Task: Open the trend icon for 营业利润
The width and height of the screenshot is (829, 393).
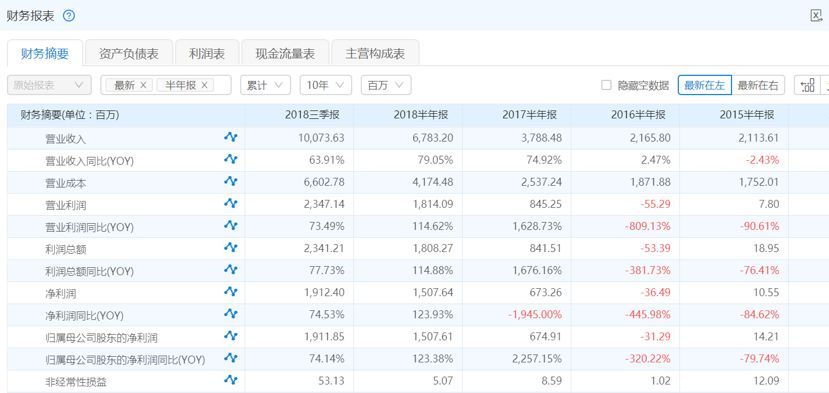Action: pos(231,203)
